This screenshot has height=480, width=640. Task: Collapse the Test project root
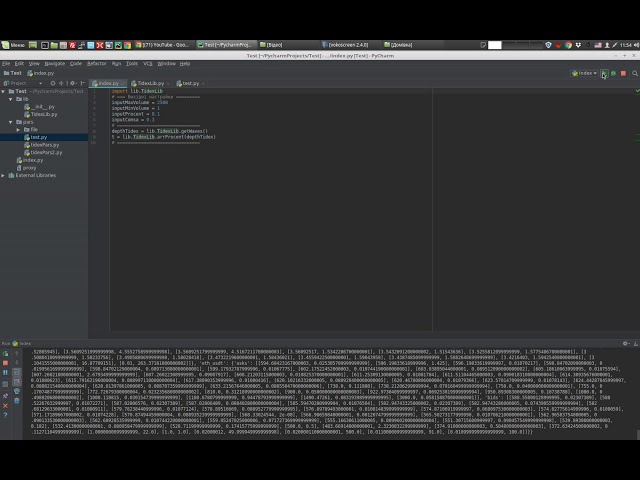coord(3,91)
